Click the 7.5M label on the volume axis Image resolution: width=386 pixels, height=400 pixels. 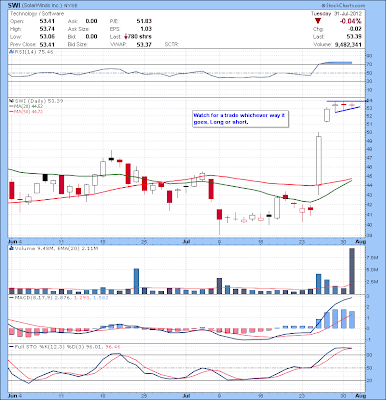pos(371,258)
